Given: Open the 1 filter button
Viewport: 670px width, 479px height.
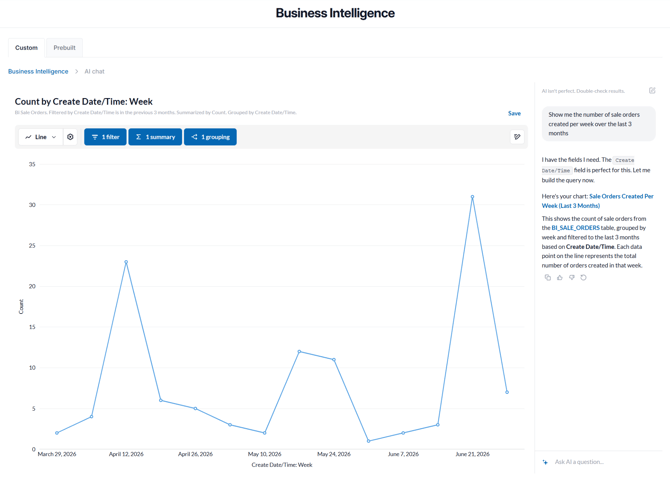Looking at the screenshot, I should (105, 137).
